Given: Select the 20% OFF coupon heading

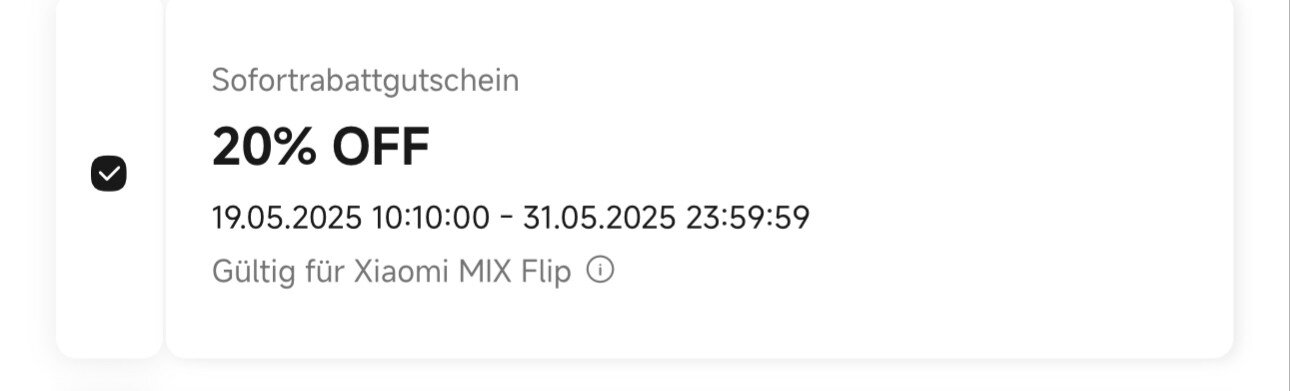Looking at the screenshot, I should click(x=320, y=147).
